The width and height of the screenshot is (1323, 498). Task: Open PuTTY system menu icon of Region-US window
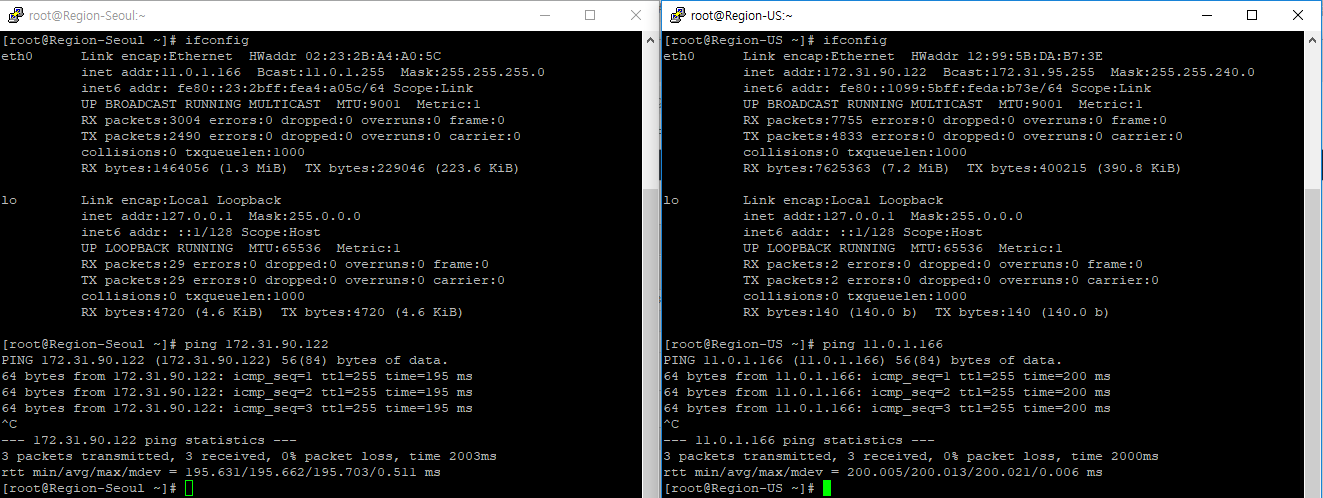678,15
